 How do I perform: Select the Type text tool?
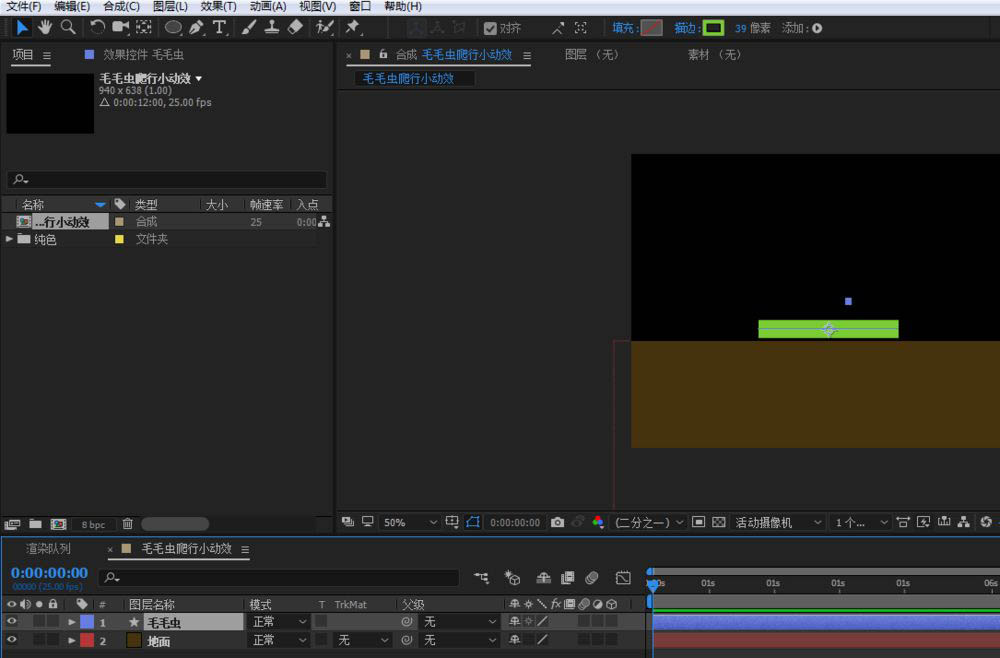pos(219,27)
